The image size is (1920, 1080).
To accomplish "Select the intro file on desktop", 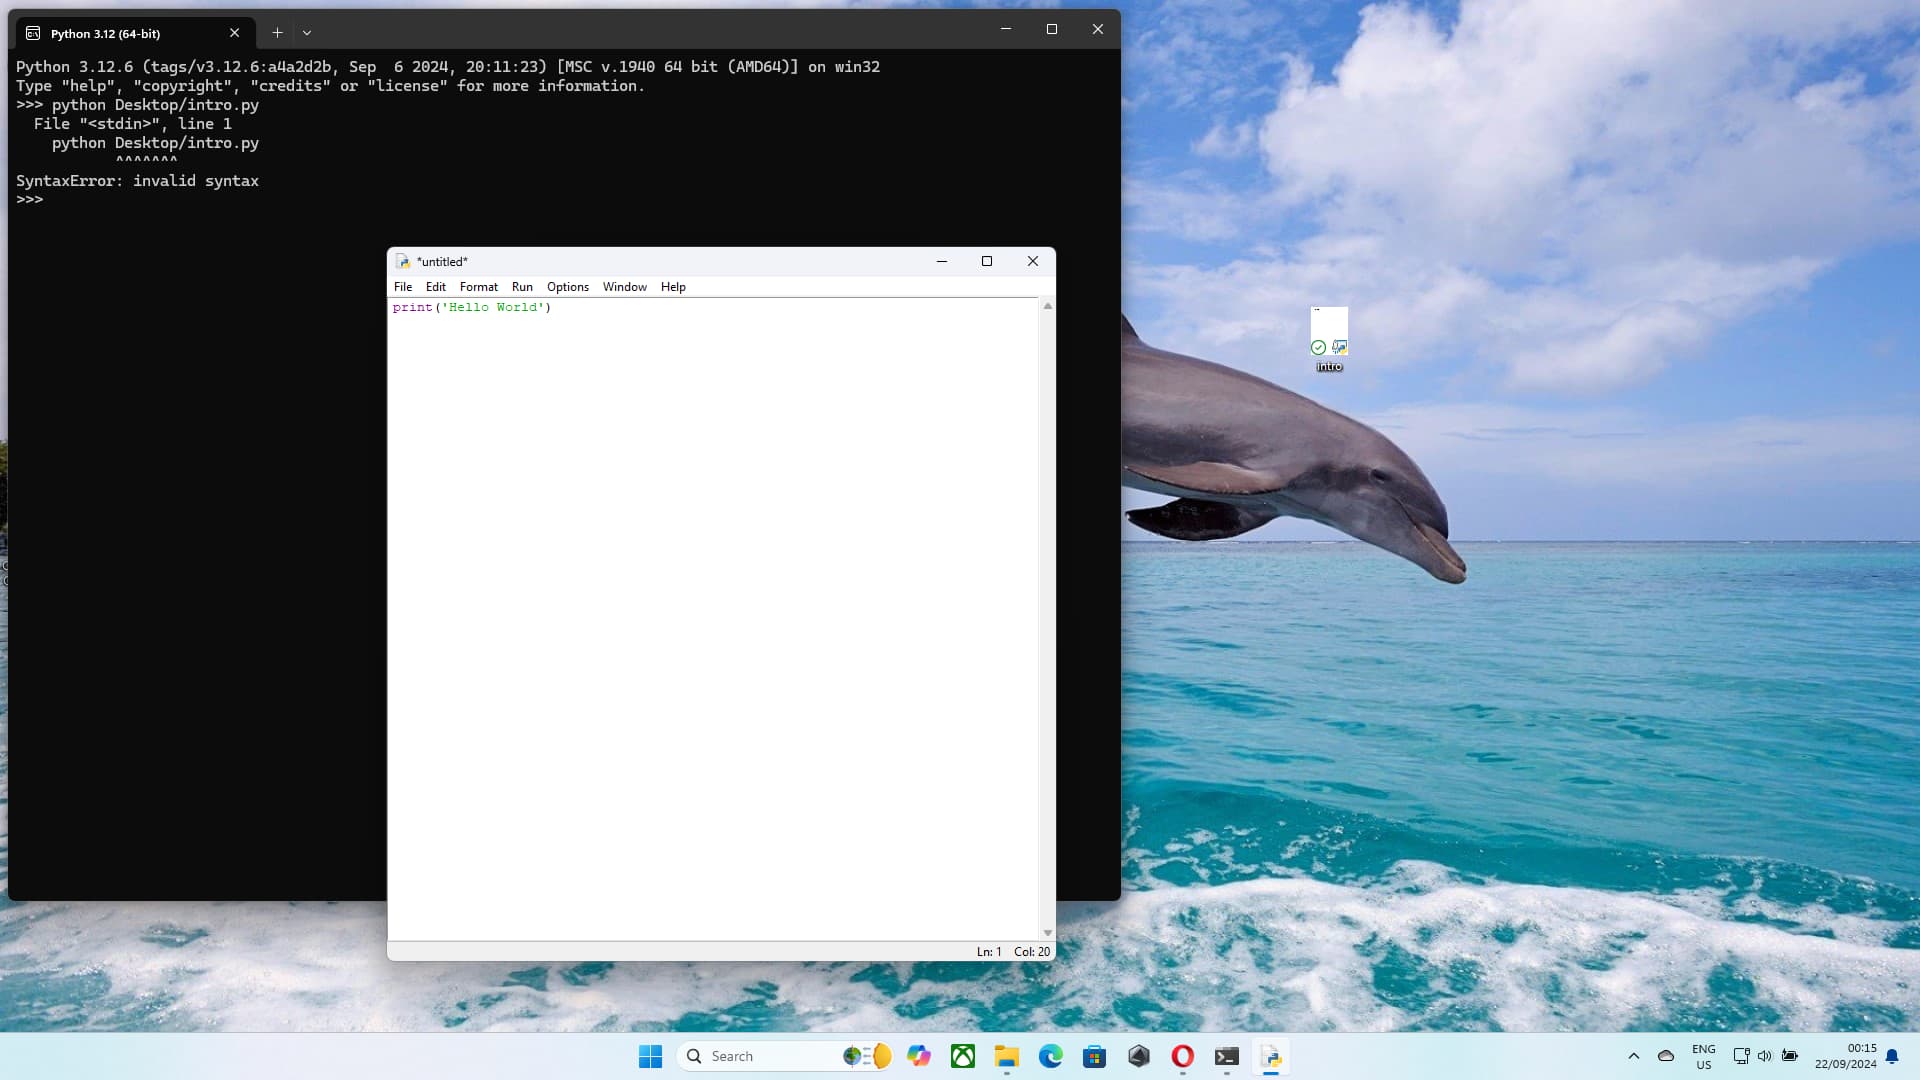I will (1329, 340).
